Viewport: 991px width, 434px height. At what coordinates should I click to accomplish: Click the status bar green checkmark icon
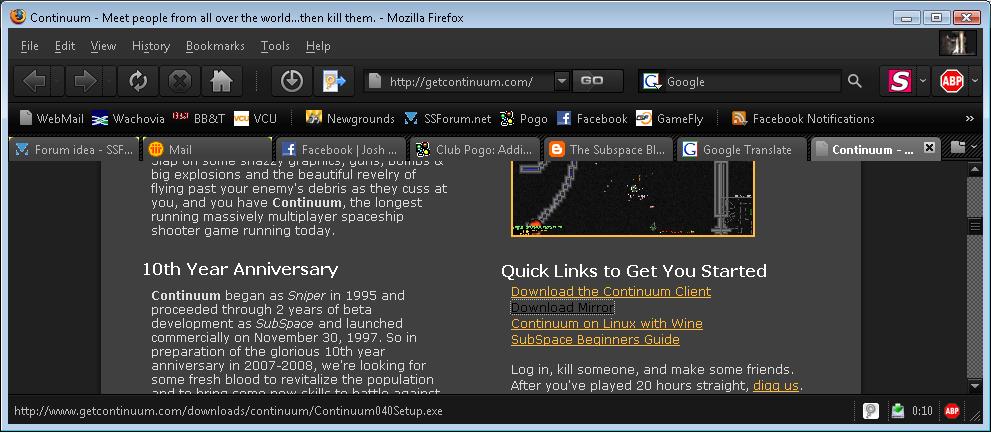point(897,411)
